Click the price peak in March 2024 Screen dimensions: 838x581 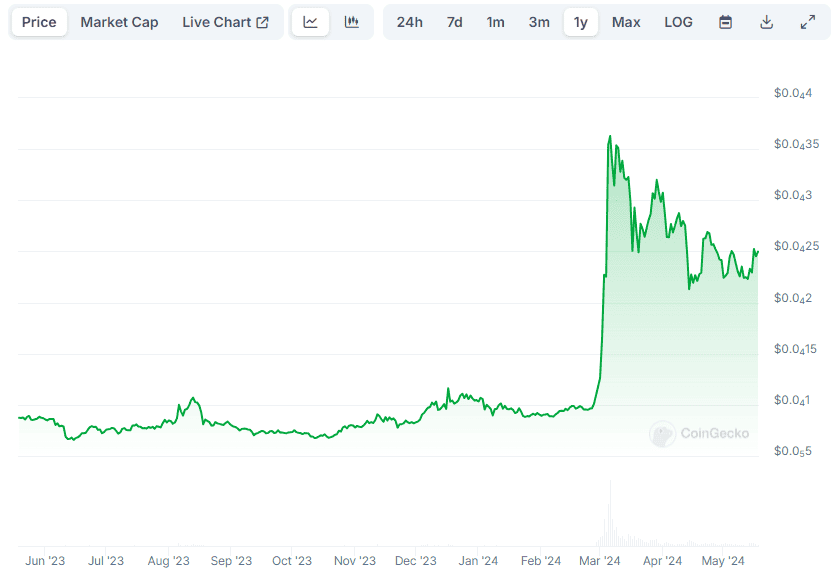pos(610,137)
